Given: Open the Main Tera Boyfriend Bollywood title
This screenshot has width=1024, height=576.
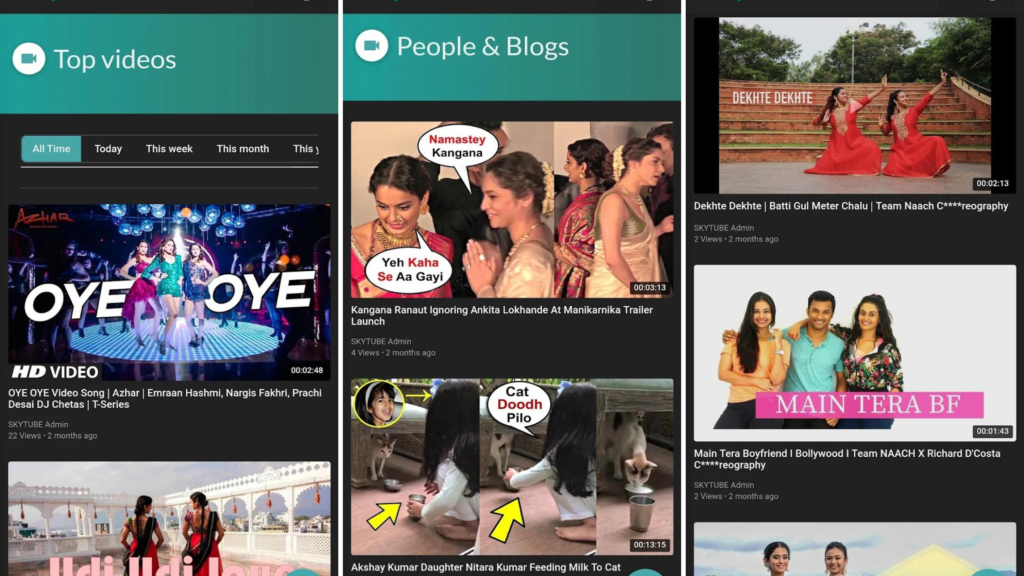Looking at the screenshot, I should [x=847, y=459].
